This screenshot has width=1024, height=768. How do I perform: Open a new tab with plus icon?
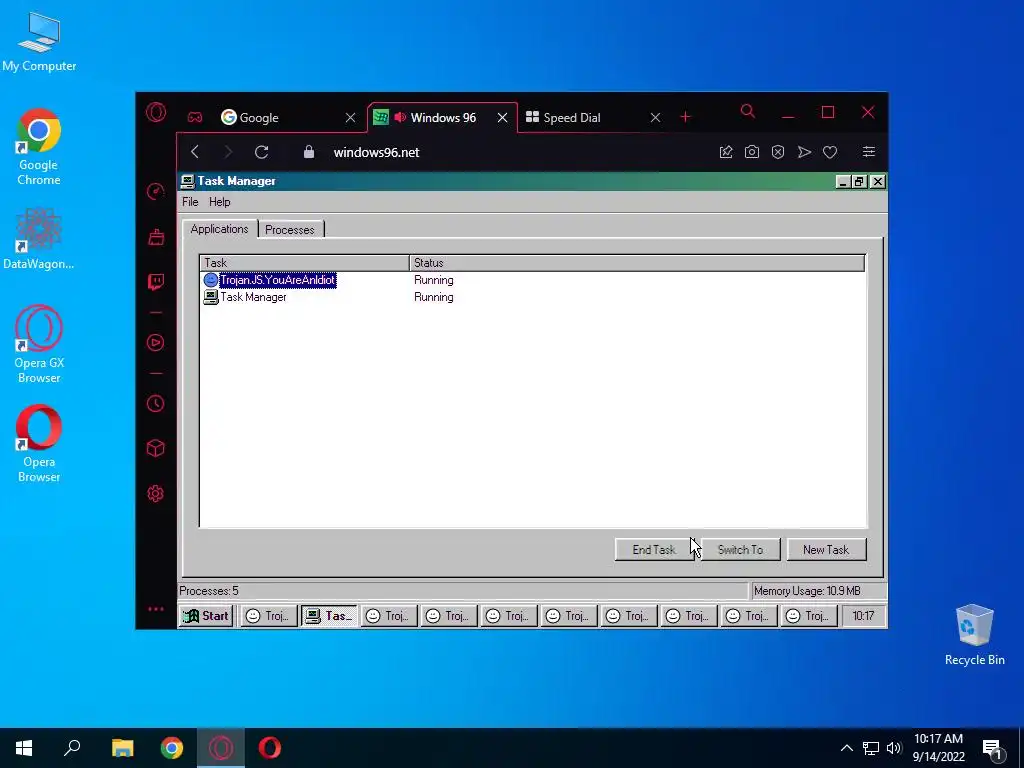pos(685,117)
